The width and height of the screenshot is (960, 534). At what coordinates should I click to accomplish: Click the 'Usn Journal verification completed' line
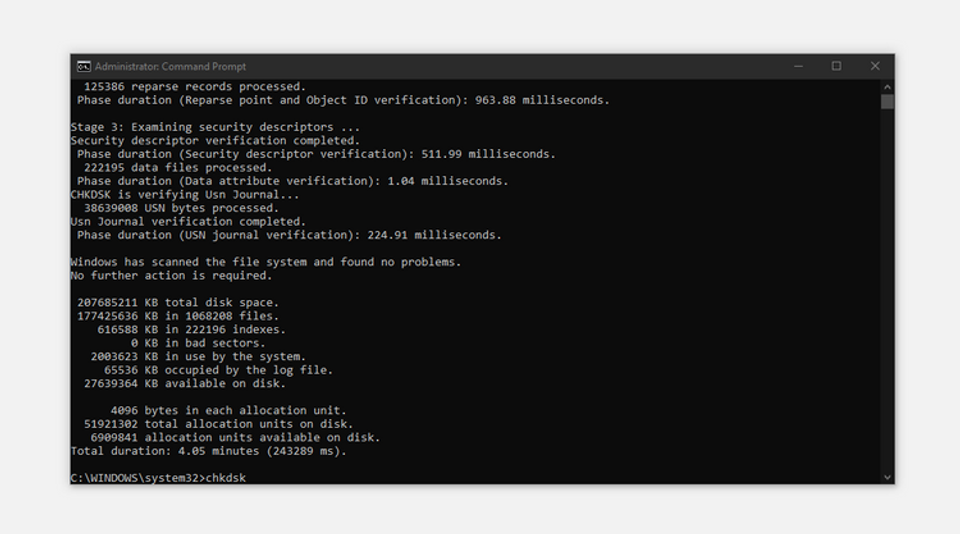pyautogui.click(x=188, y=222)
